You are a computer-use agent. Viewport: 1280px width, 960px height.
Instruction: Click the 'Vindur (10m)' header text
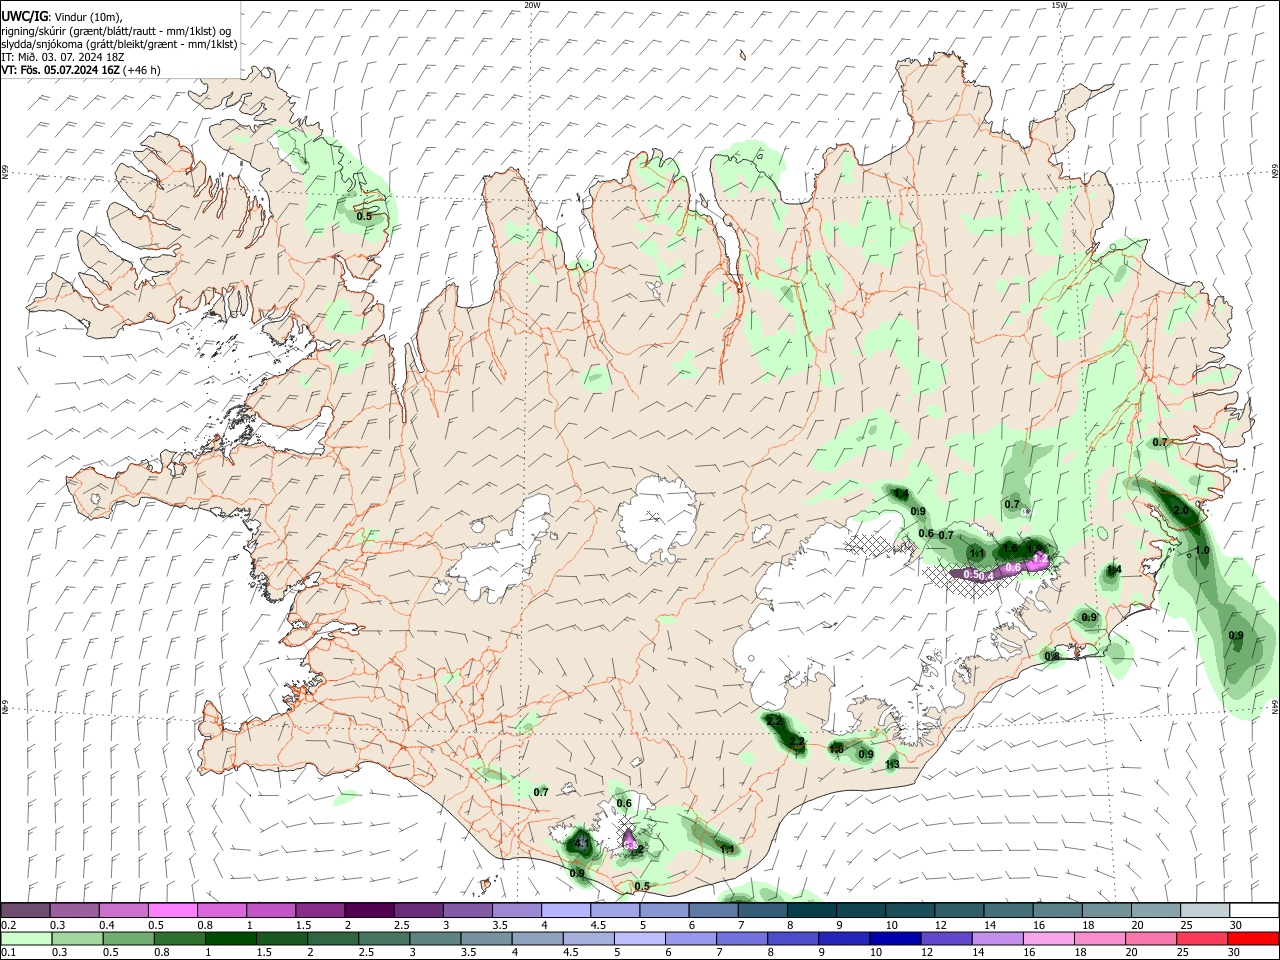[x=87, y=17]
